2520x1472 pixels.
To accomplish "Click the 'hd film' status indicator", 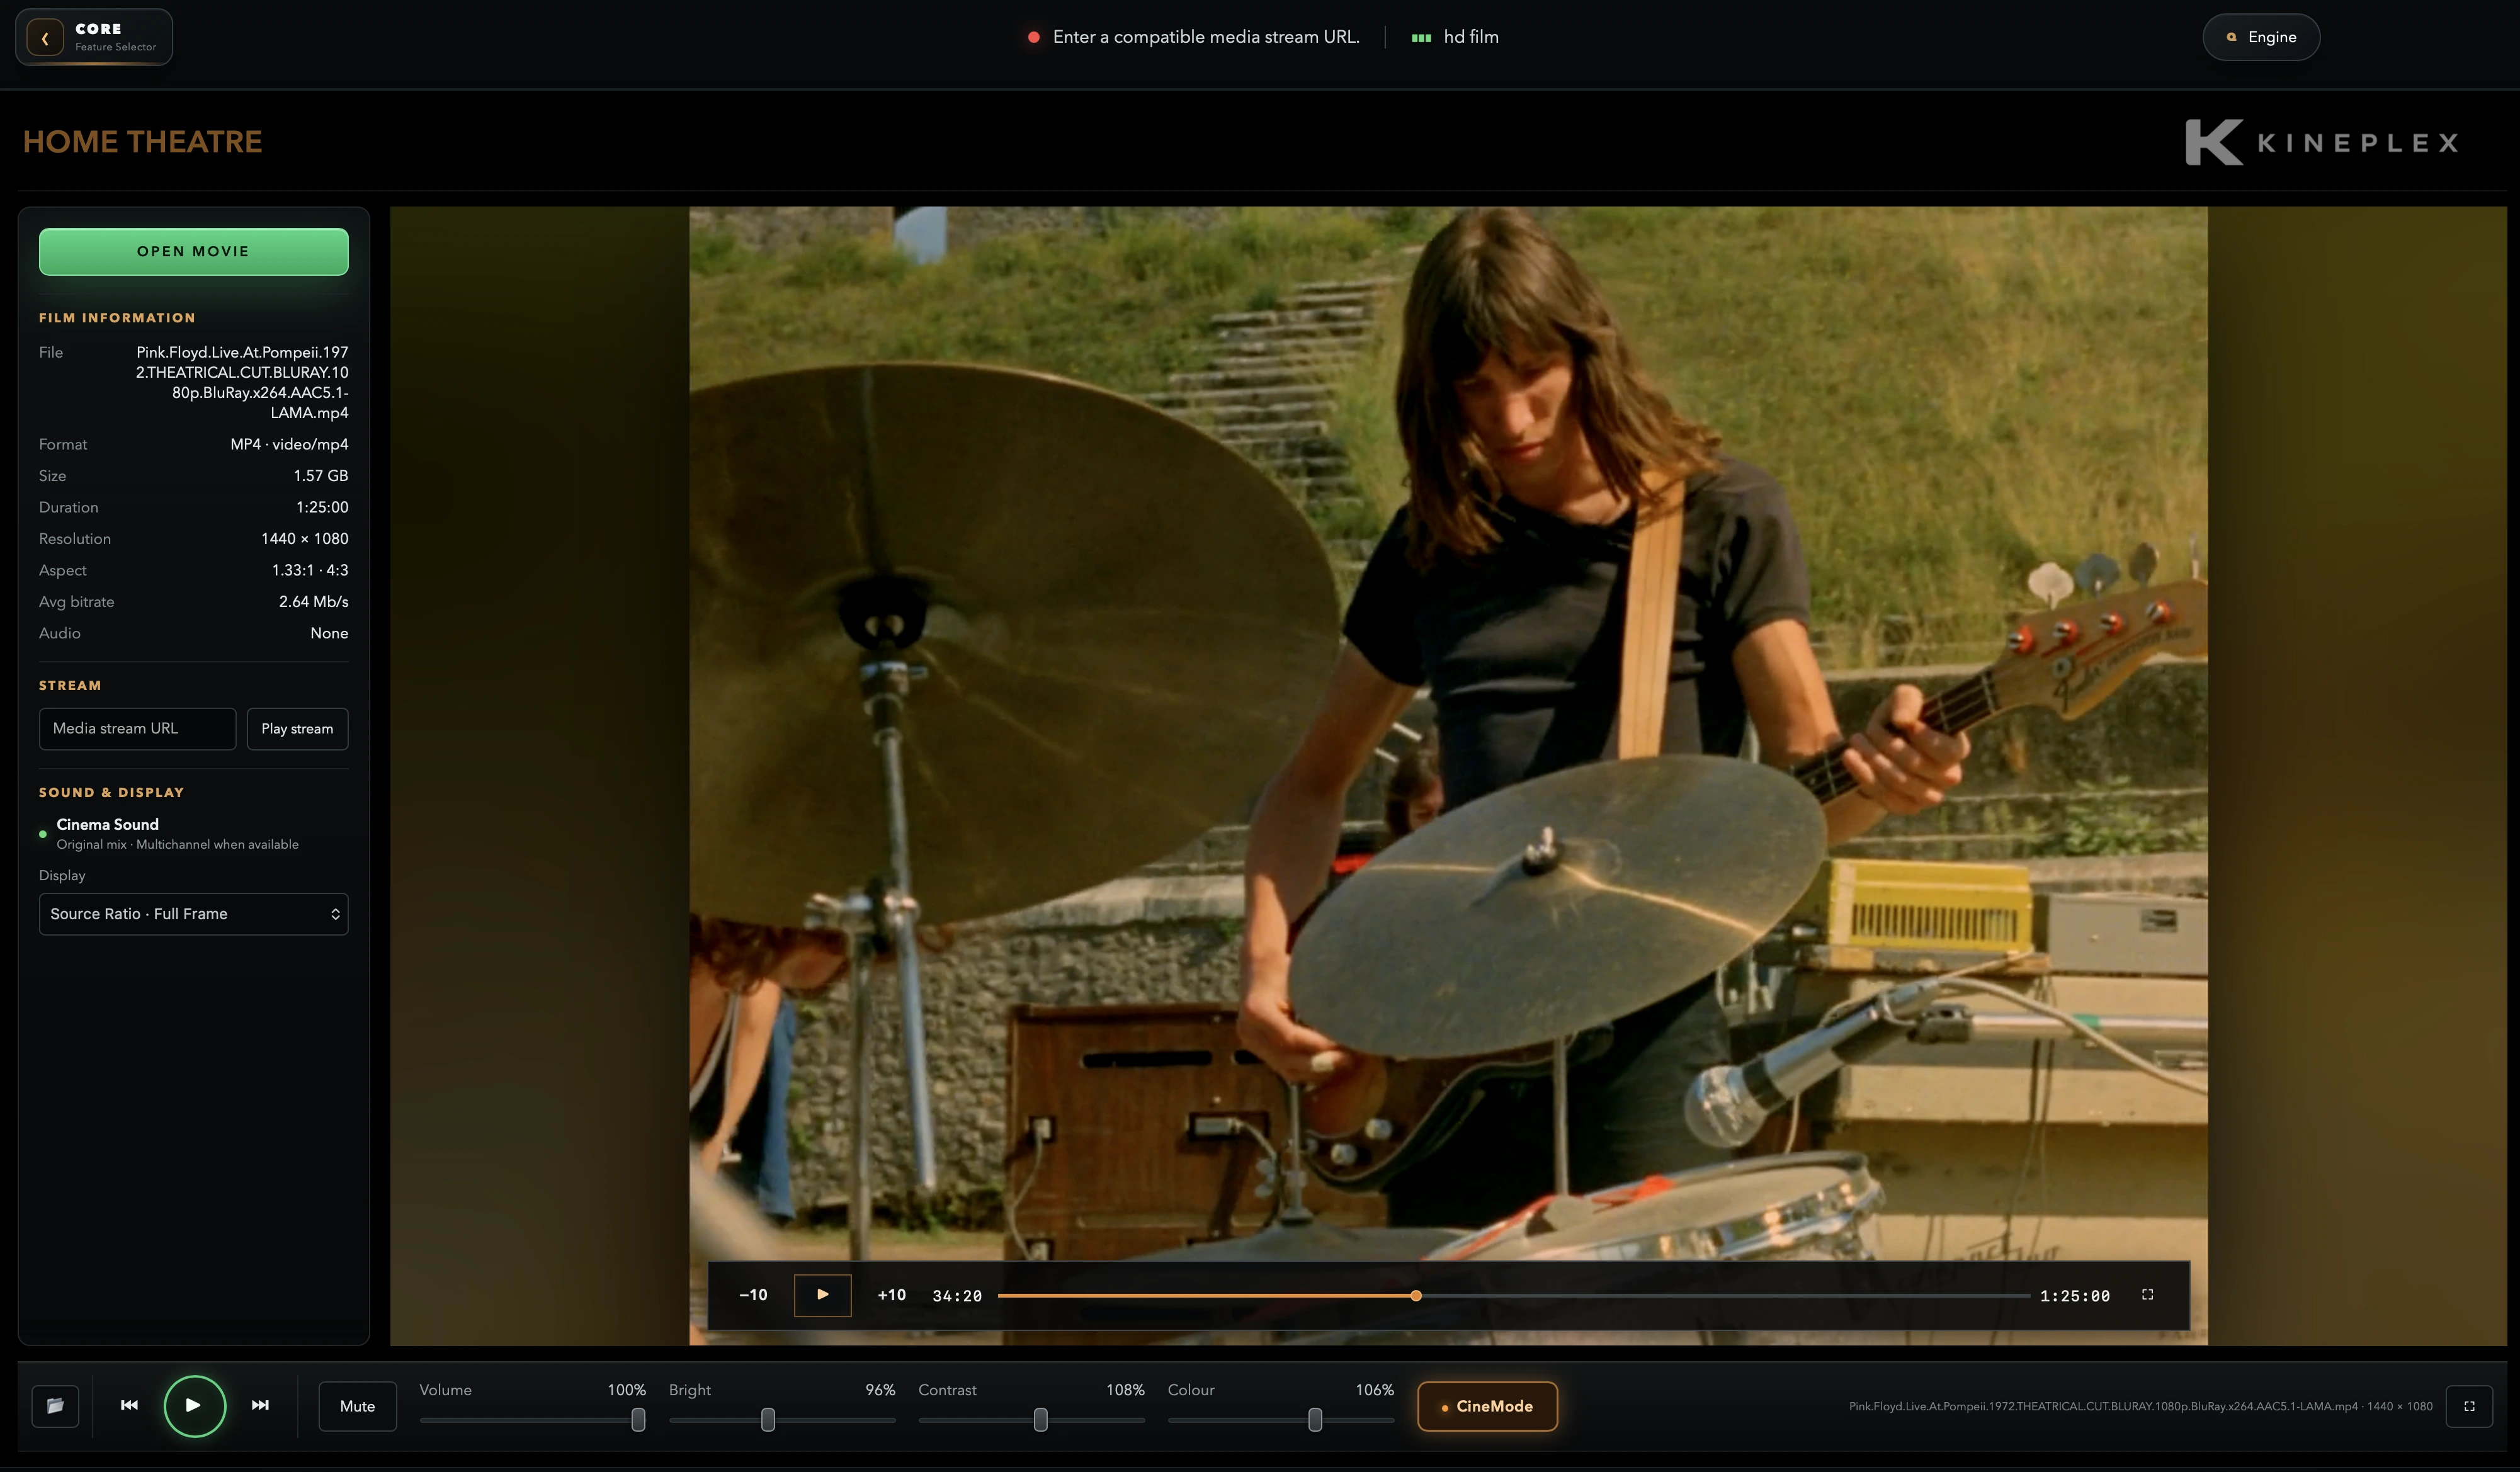I will [x=1456, y=37].
